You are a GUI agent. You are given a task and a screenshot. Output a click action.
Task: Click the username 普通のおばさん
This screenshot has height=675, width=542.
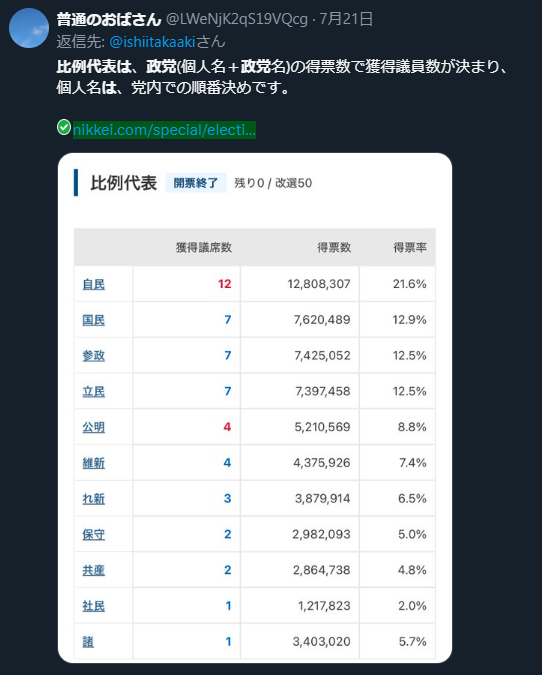(x=109, y=19)
